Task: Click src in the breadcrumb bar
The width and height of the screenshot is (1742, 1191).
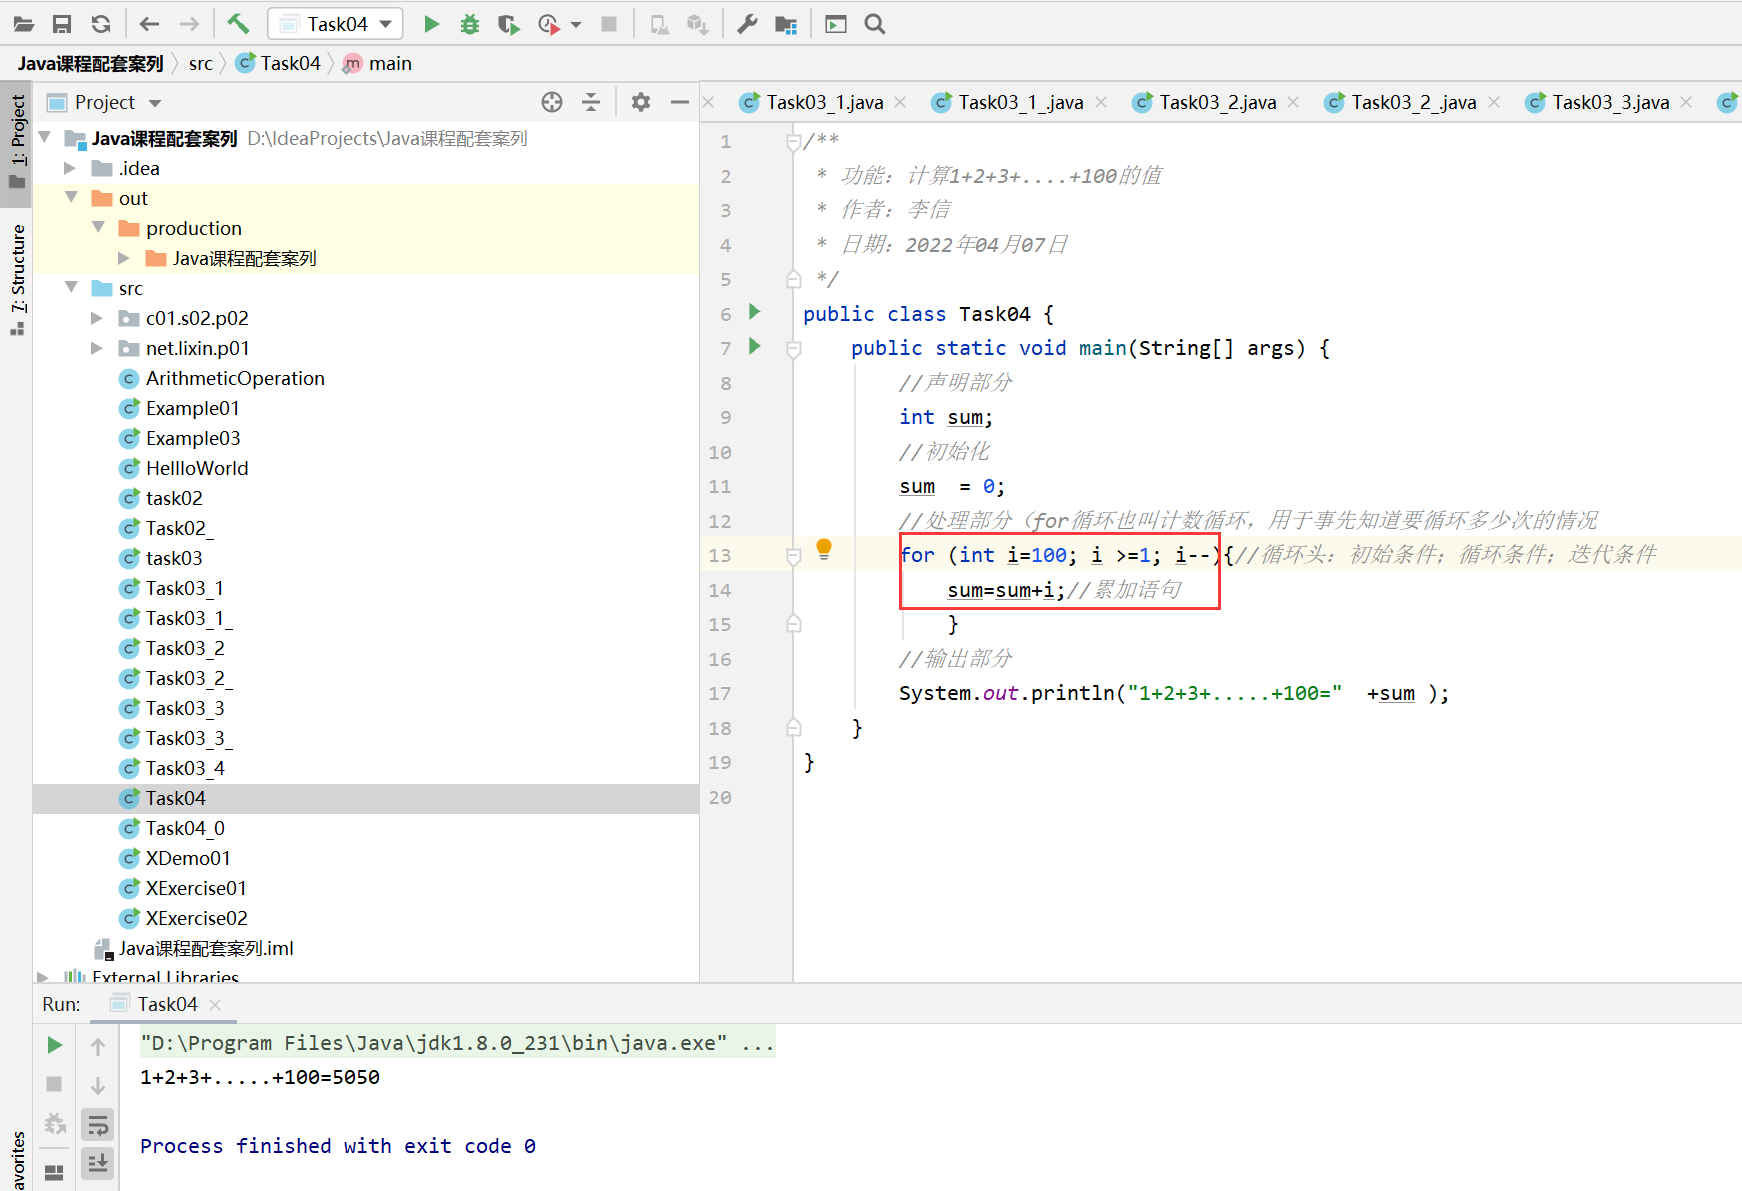Action: click(x=201, y=63)
